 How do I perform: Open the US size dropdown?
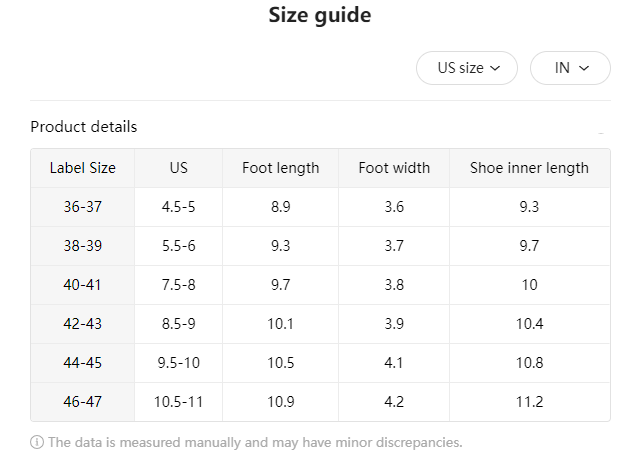(467, 68)
